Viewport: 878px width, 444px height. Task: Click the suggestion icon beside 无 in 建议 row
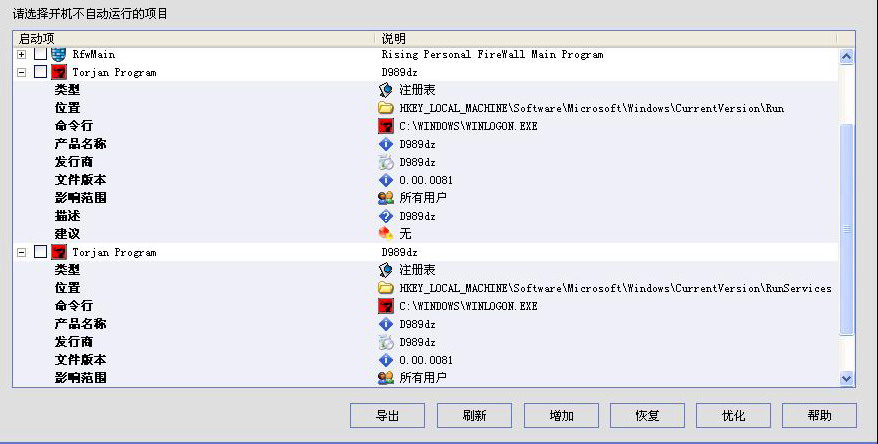386,233
